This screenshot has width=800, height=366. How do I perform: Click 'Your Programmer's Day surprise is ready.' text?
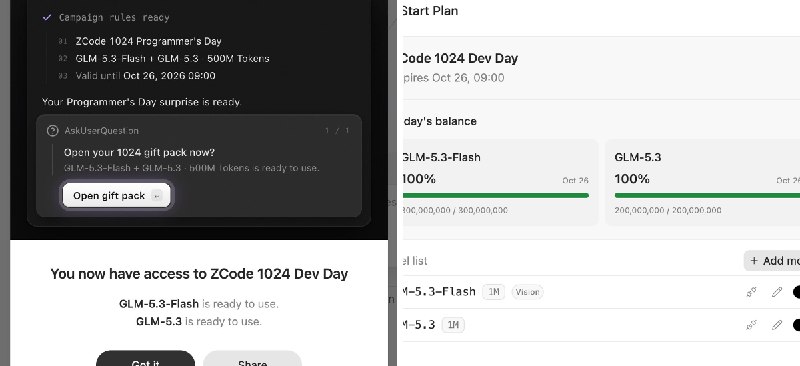click(x=141, y=102)
